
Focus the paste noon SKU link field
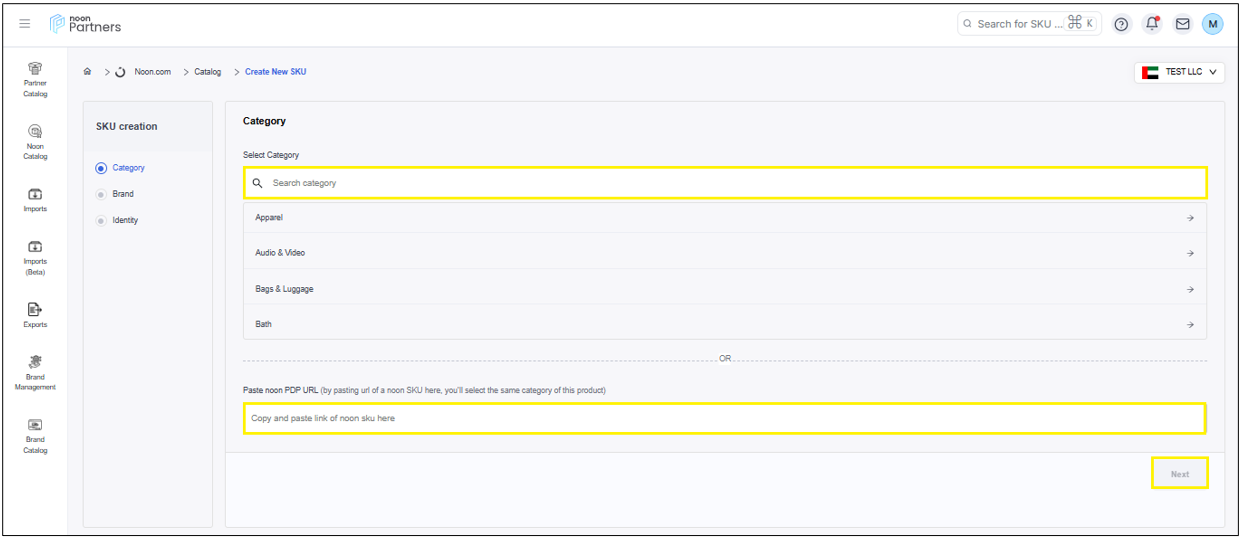pos(725,418)
